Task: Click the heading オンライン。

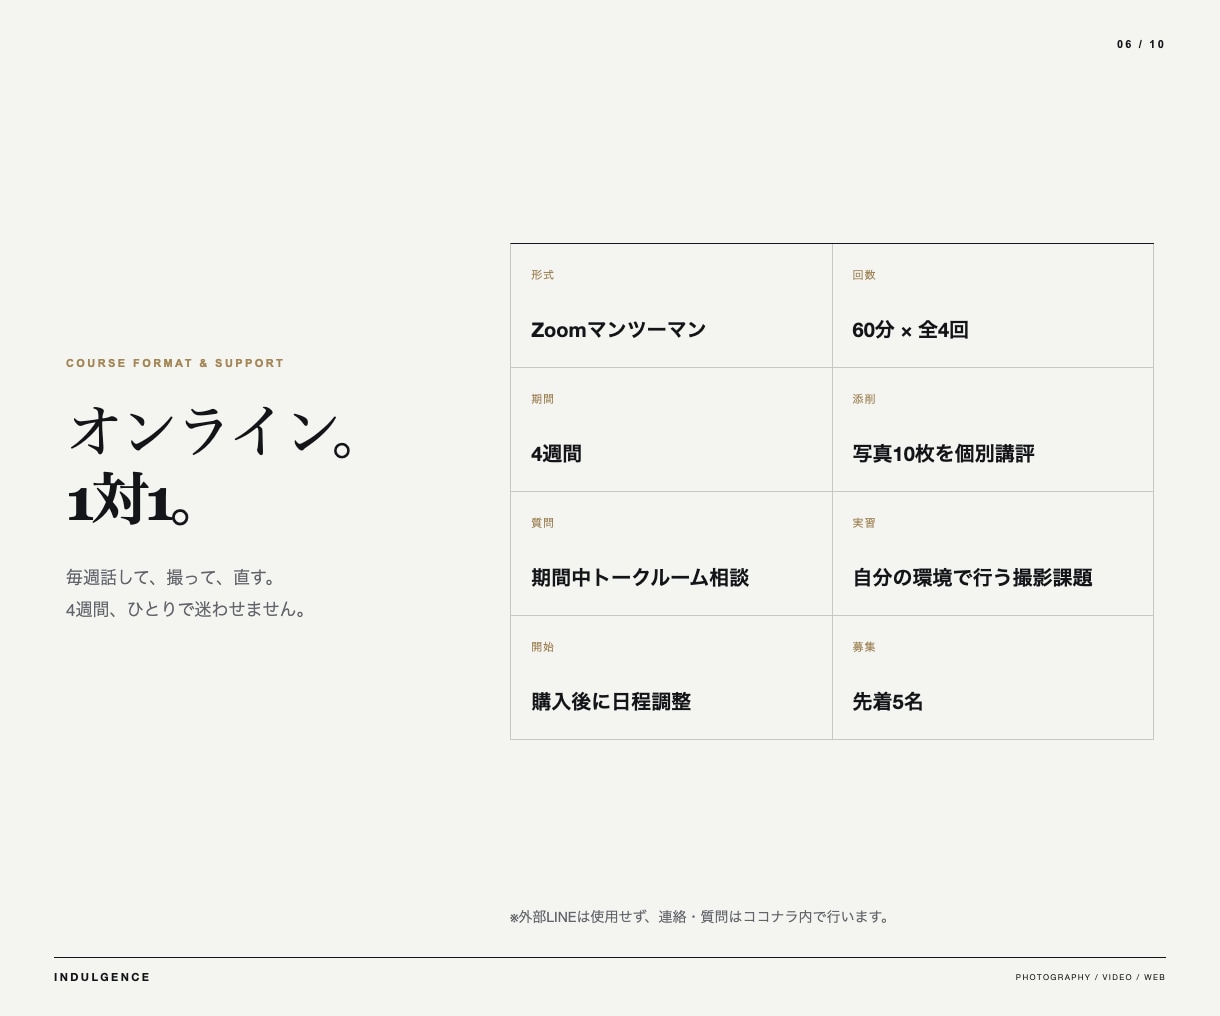Action: pyautogui.click(x=211, y=432)
